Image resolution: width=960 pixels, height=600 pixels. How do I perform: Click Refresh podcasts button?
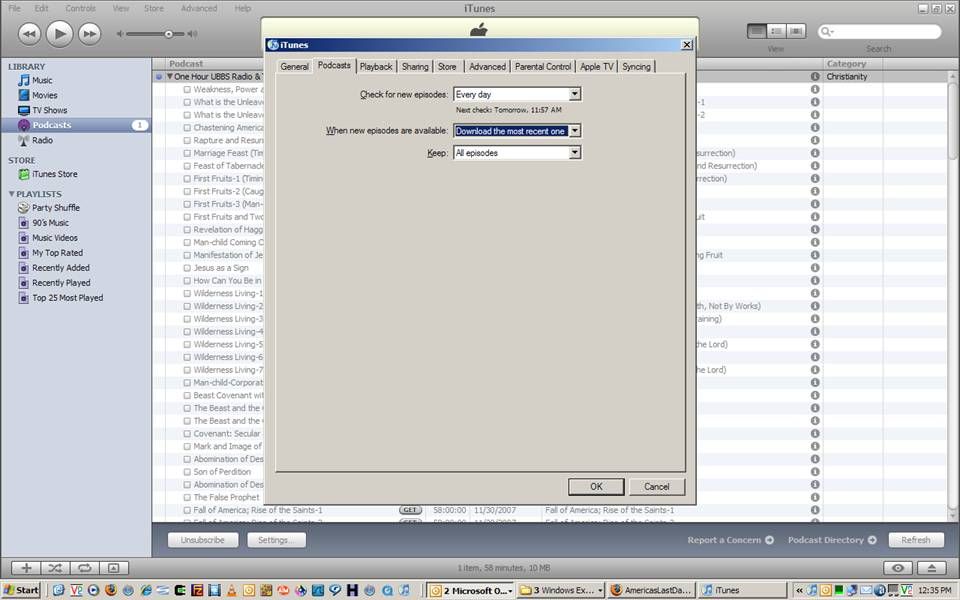[x=916, y=540]
